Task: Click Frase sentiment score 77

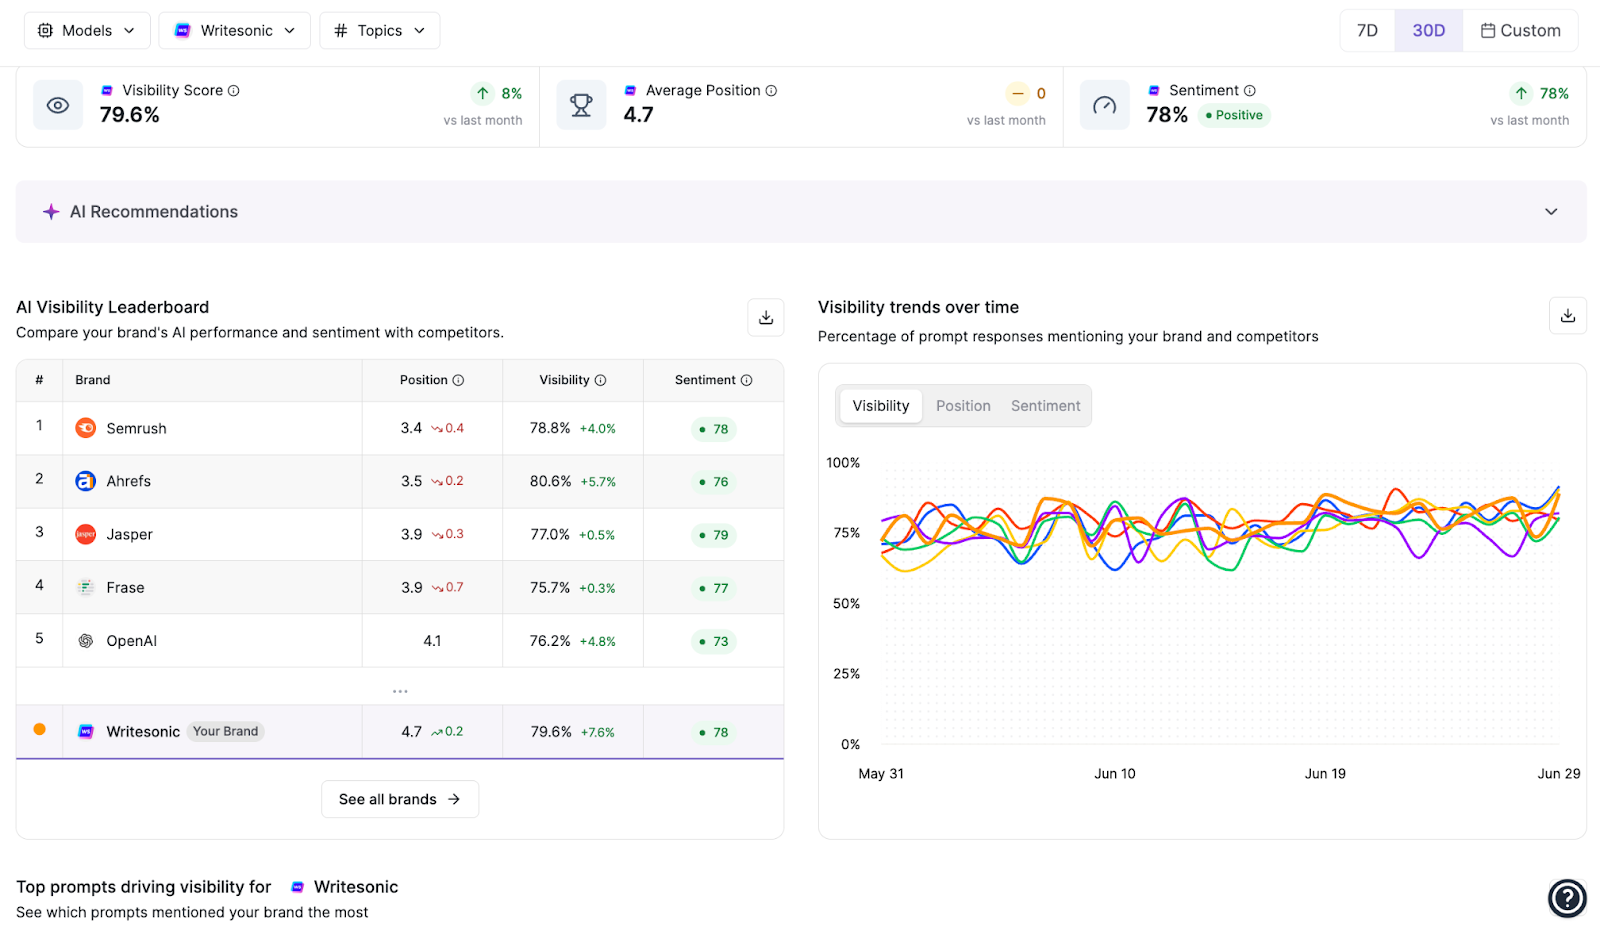Action: pos(714,588)
